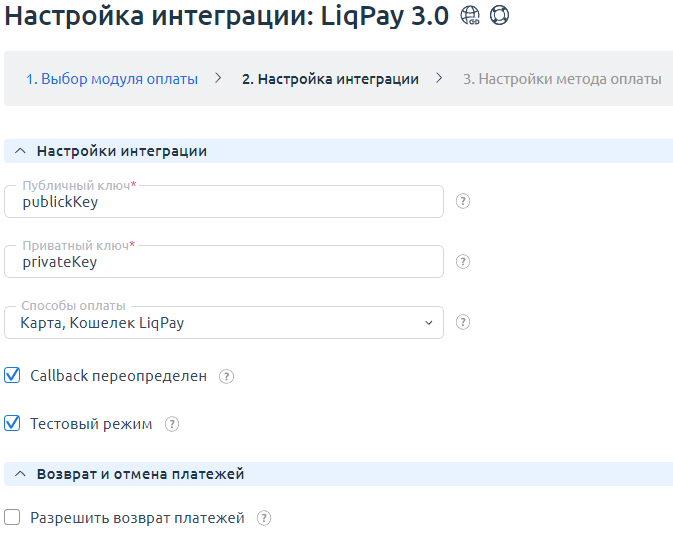Image resolution: width=673 pixels, height=535 pixels.
Task: Open the lifebuoy support icon in the header
Action: (499, 18)
